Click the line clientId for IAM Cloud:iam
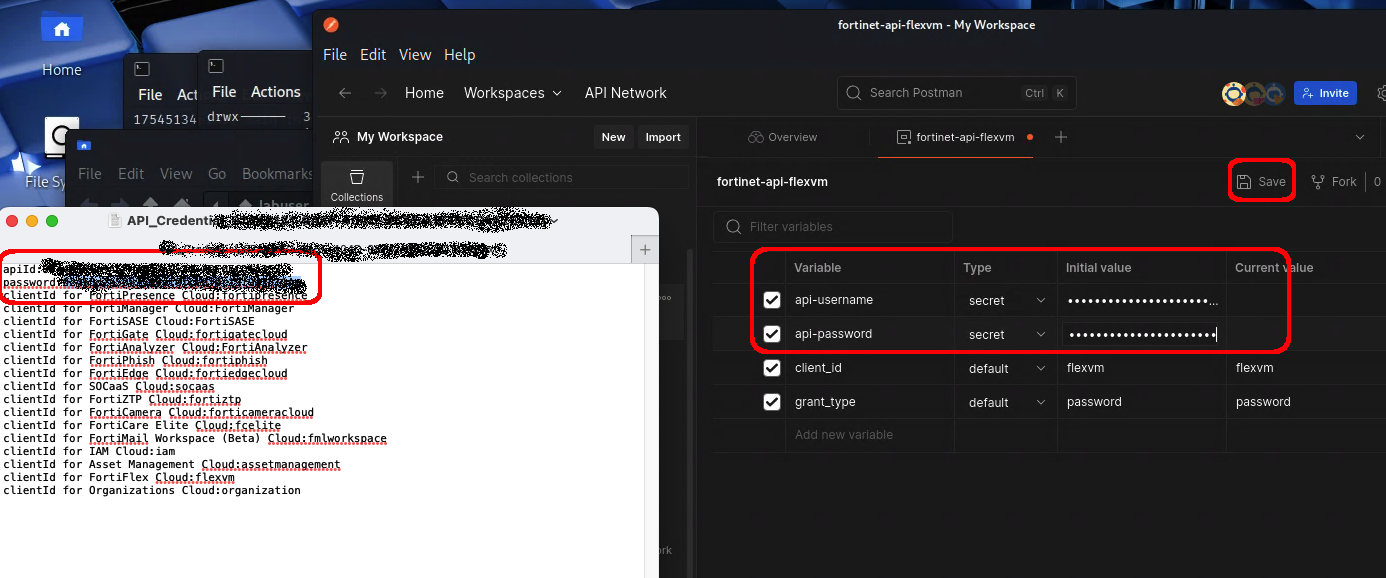 pos(89,451)
